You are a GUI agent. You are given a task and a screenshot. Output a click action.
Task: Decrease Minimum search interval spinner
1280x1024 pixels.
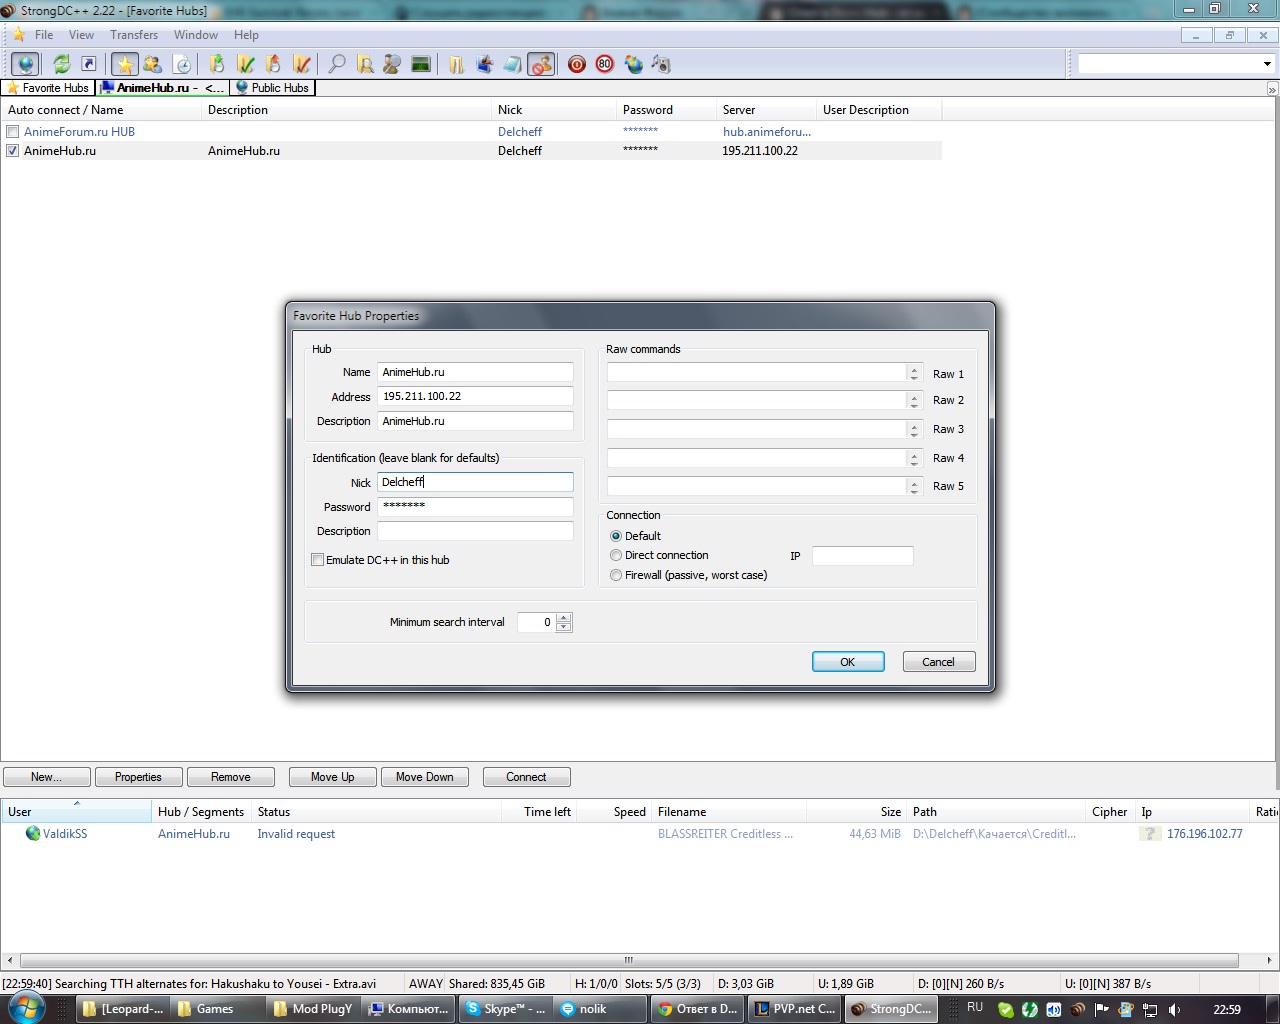coord(564,627)
